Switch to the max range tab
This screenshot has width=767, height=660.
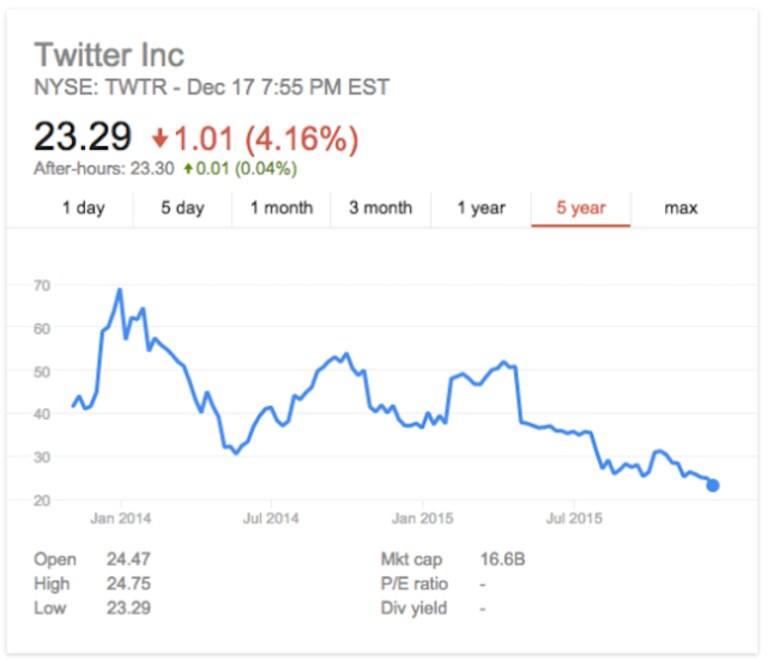681,208
